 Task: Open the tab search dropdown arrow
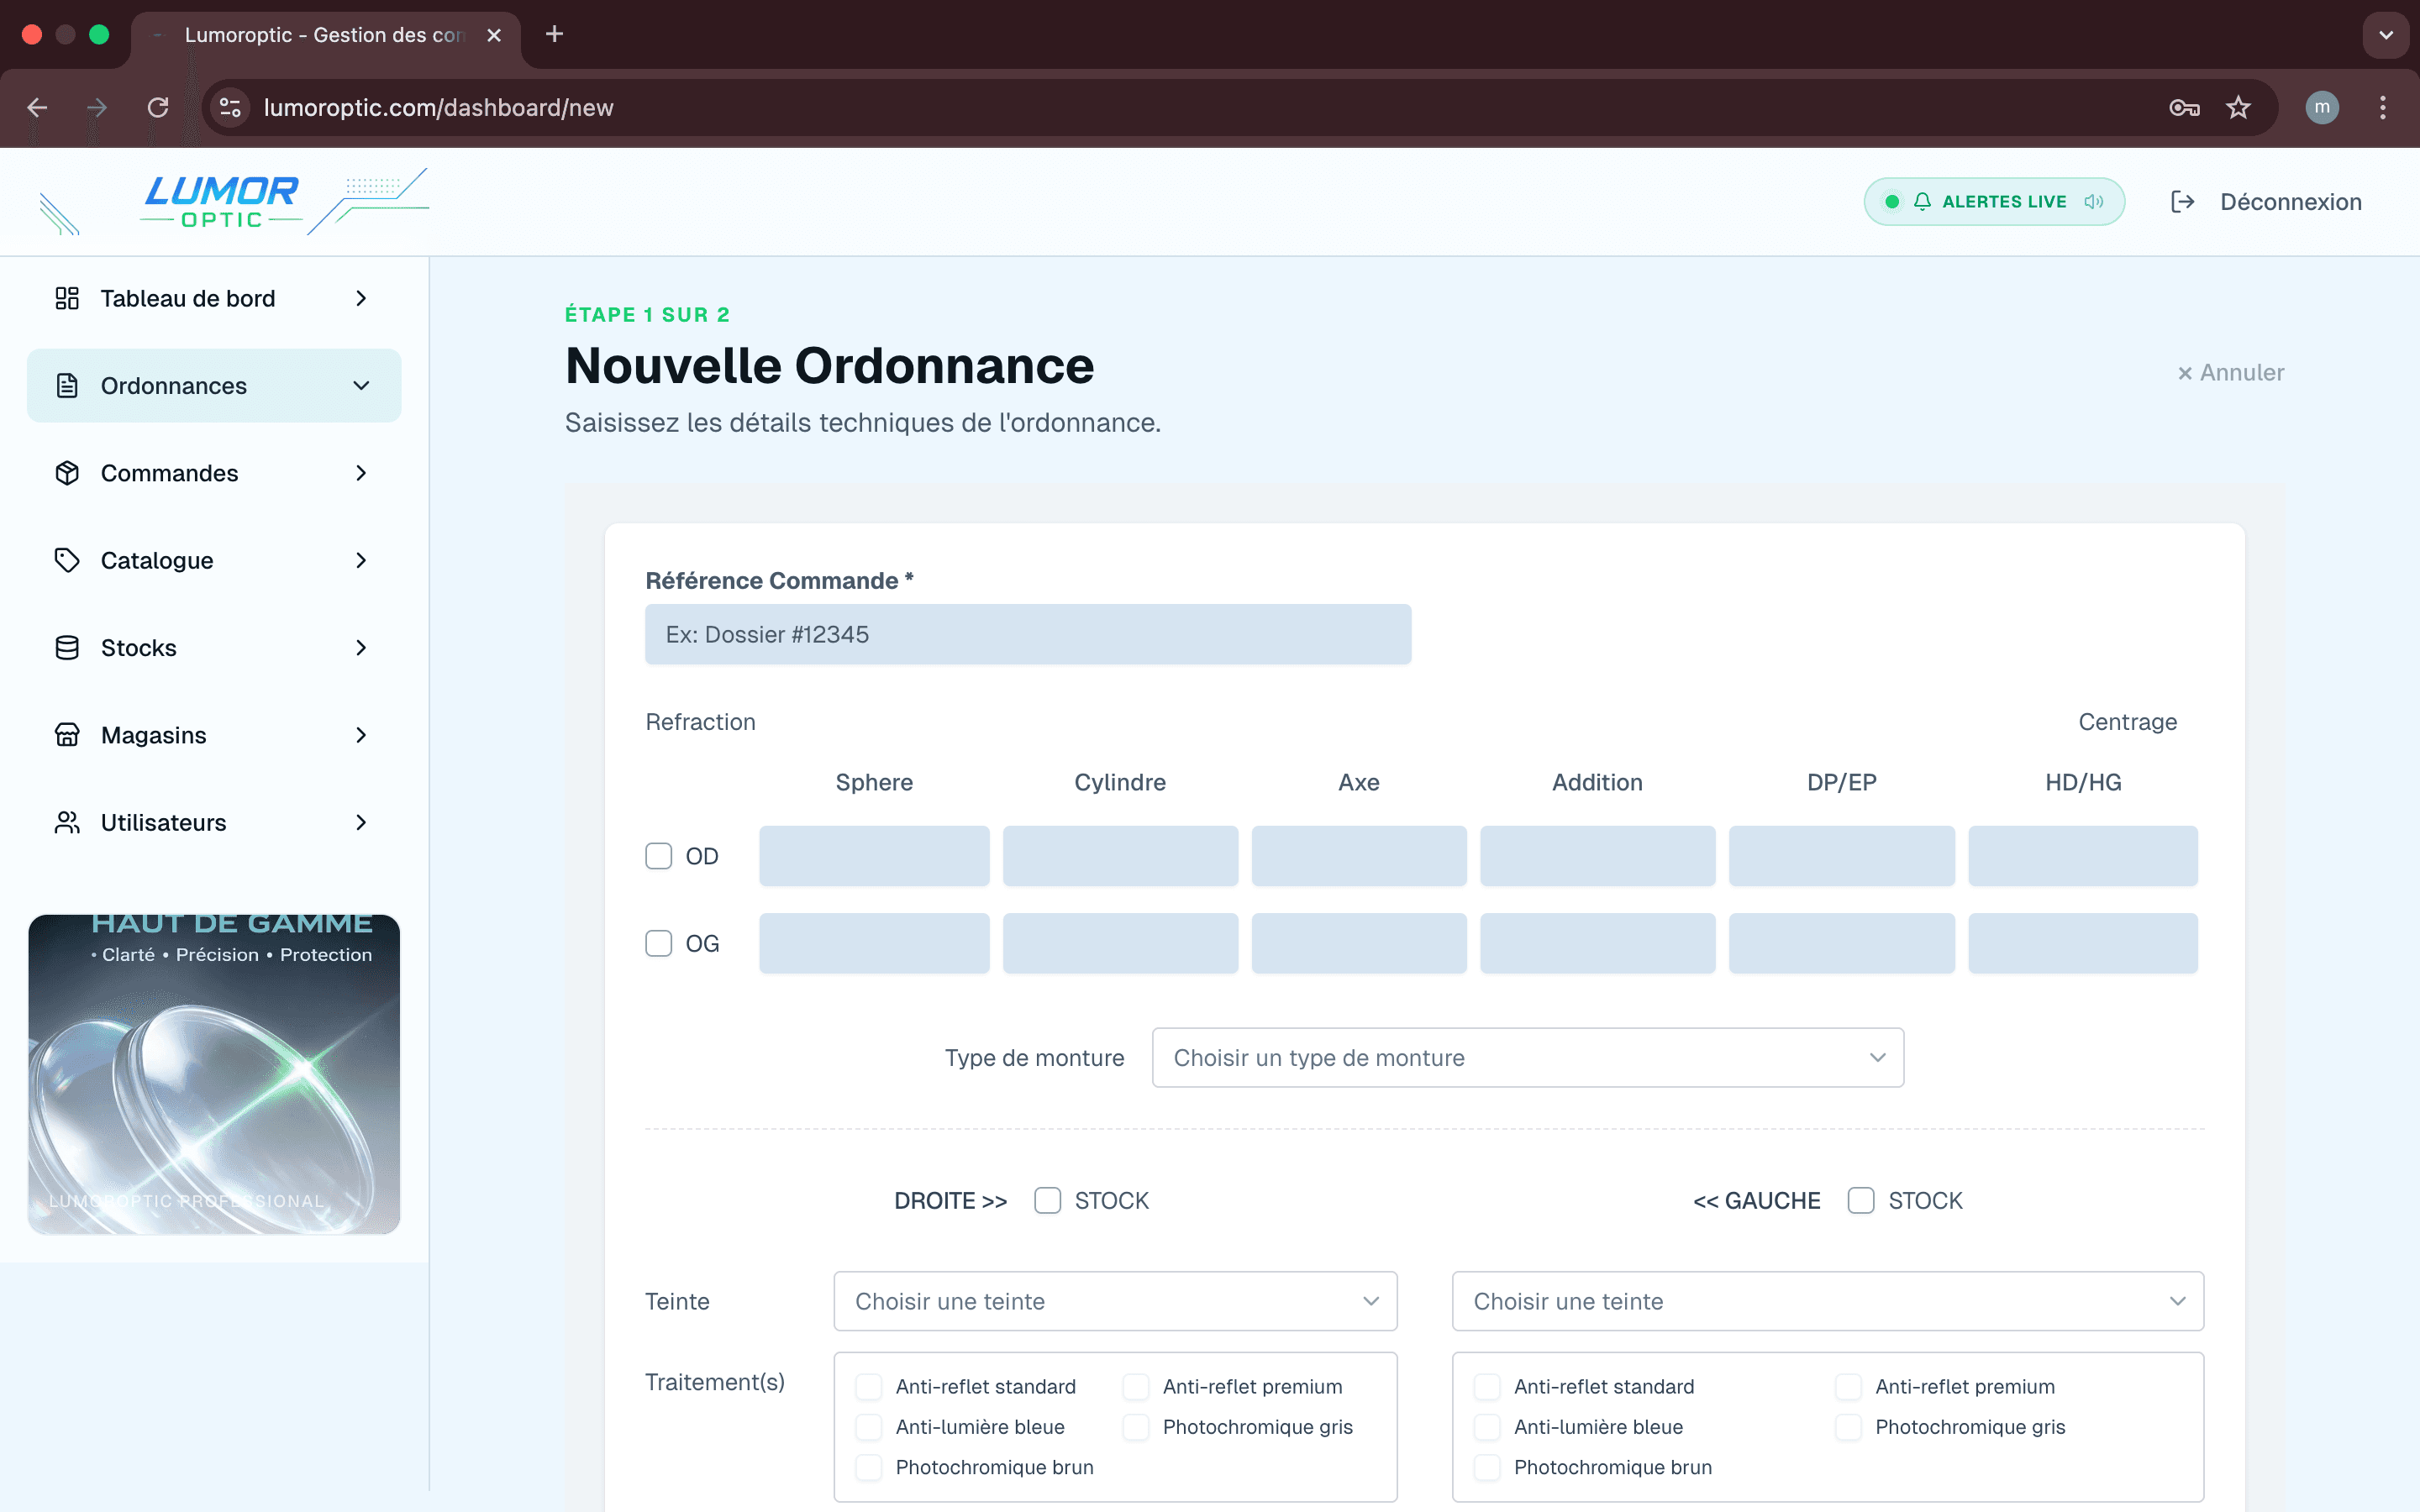click(x=2386, y=35)
